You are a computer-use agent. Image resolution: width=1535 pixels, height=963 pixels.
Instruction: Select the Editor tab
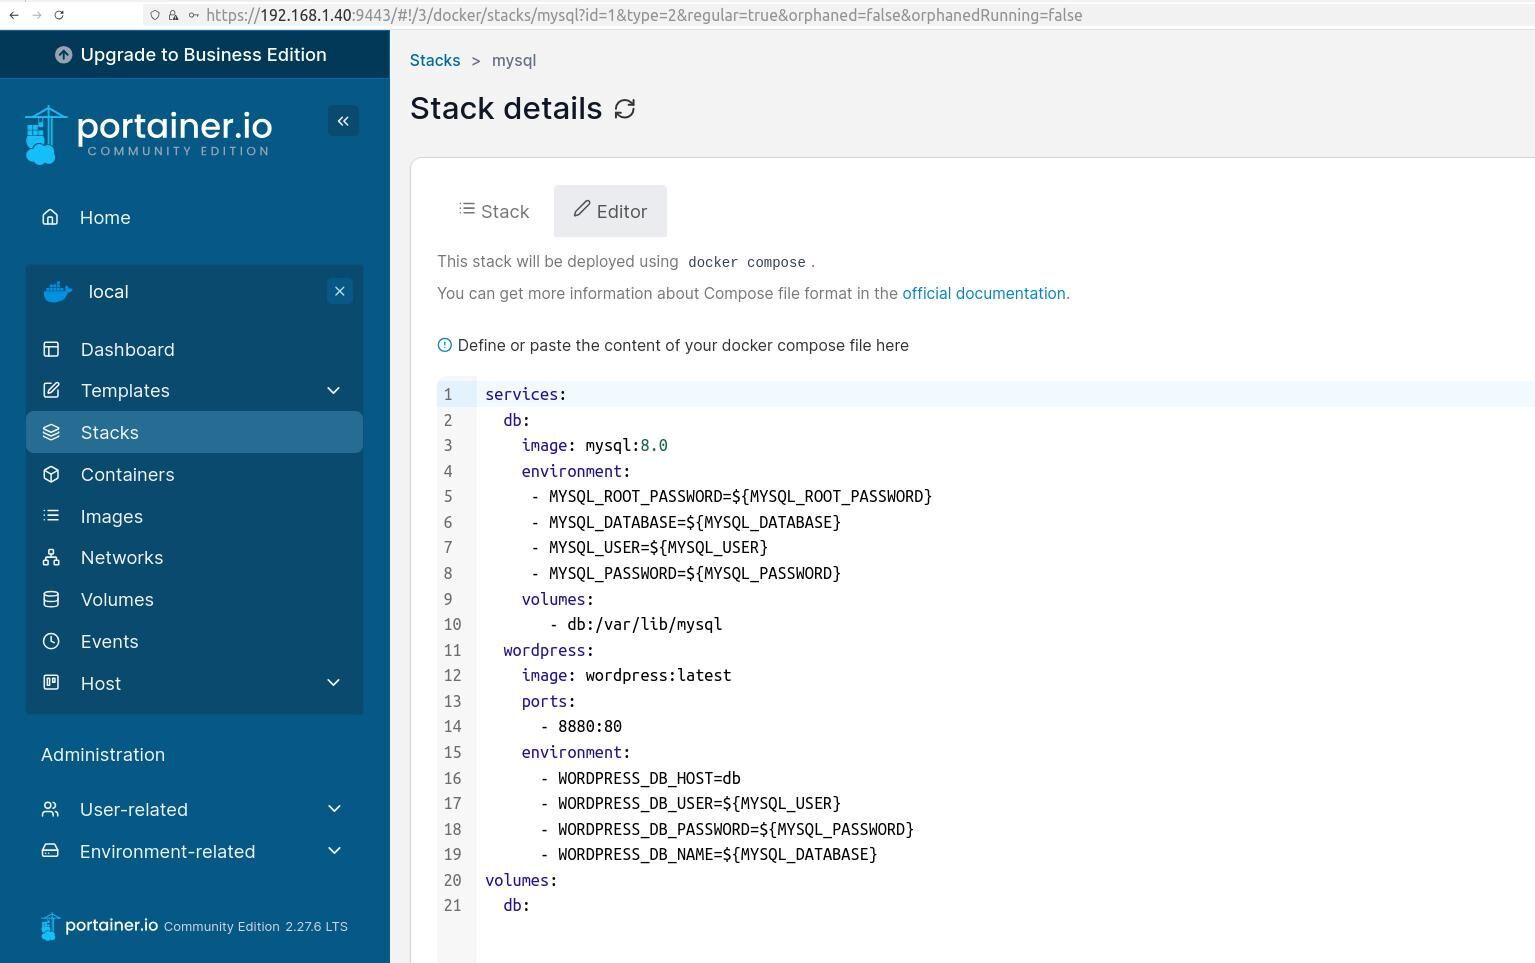click(610, 211)
